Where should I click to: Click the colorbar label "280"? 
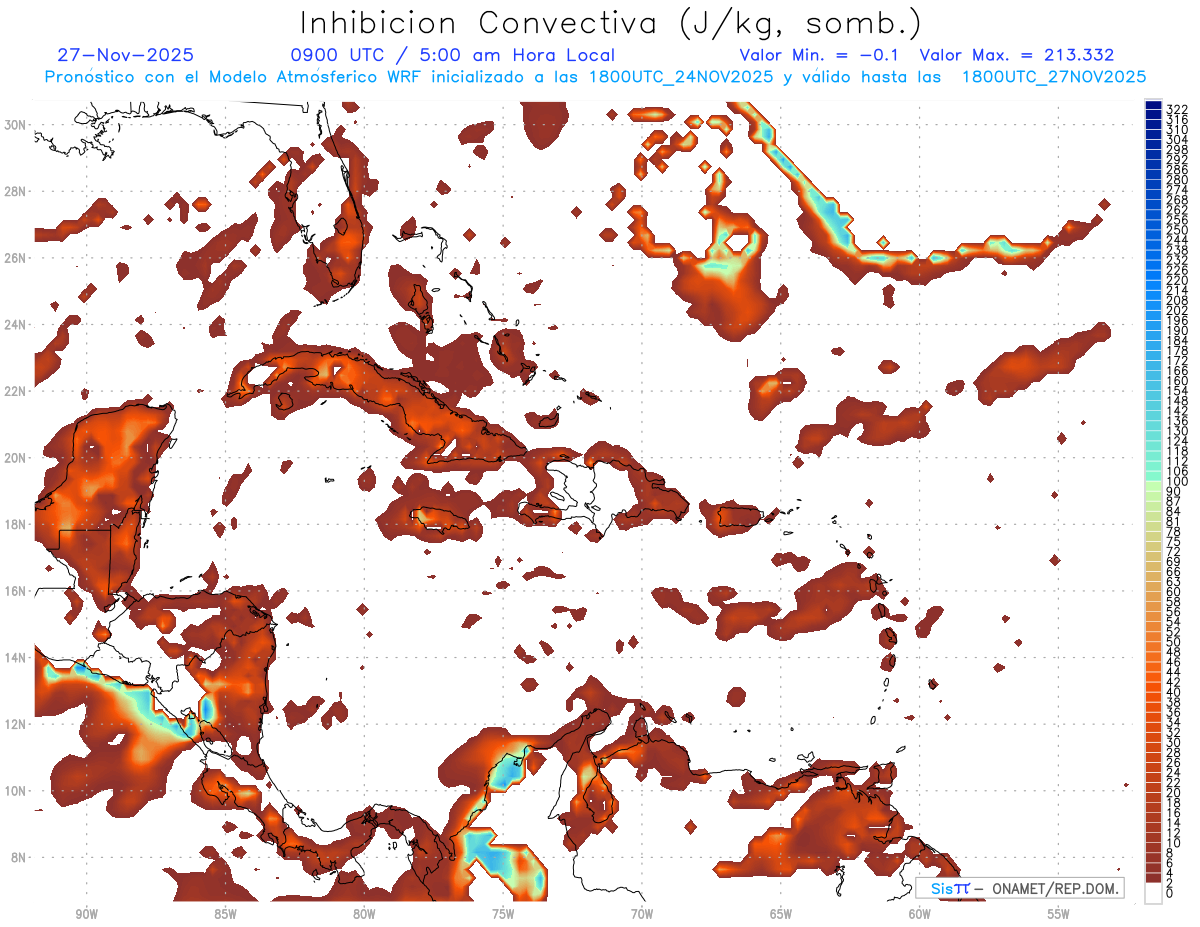point(1176,179)
